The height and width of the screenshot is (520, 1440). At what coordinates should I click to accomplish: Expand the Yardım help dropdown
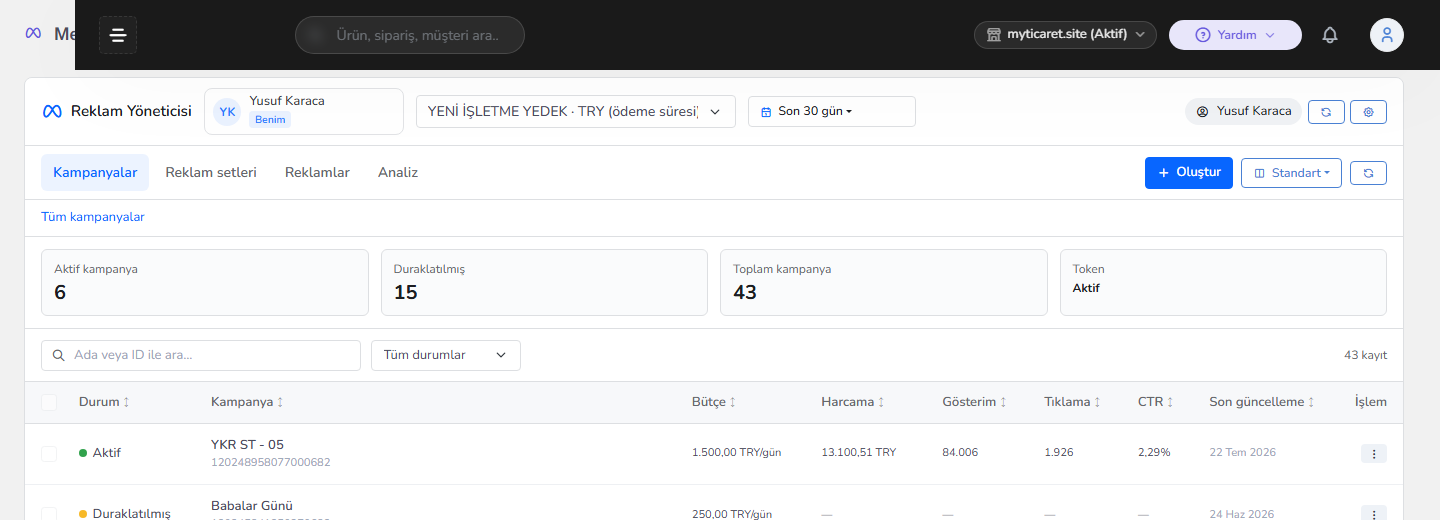point(1235,35)
